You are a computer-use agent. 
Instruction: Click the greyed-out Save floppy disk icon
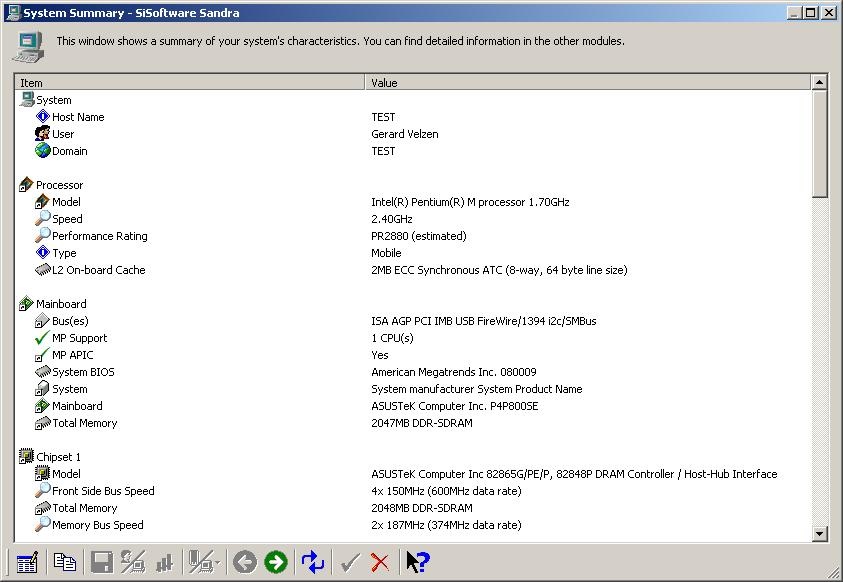pyautogui.click(x=102, y=563)
